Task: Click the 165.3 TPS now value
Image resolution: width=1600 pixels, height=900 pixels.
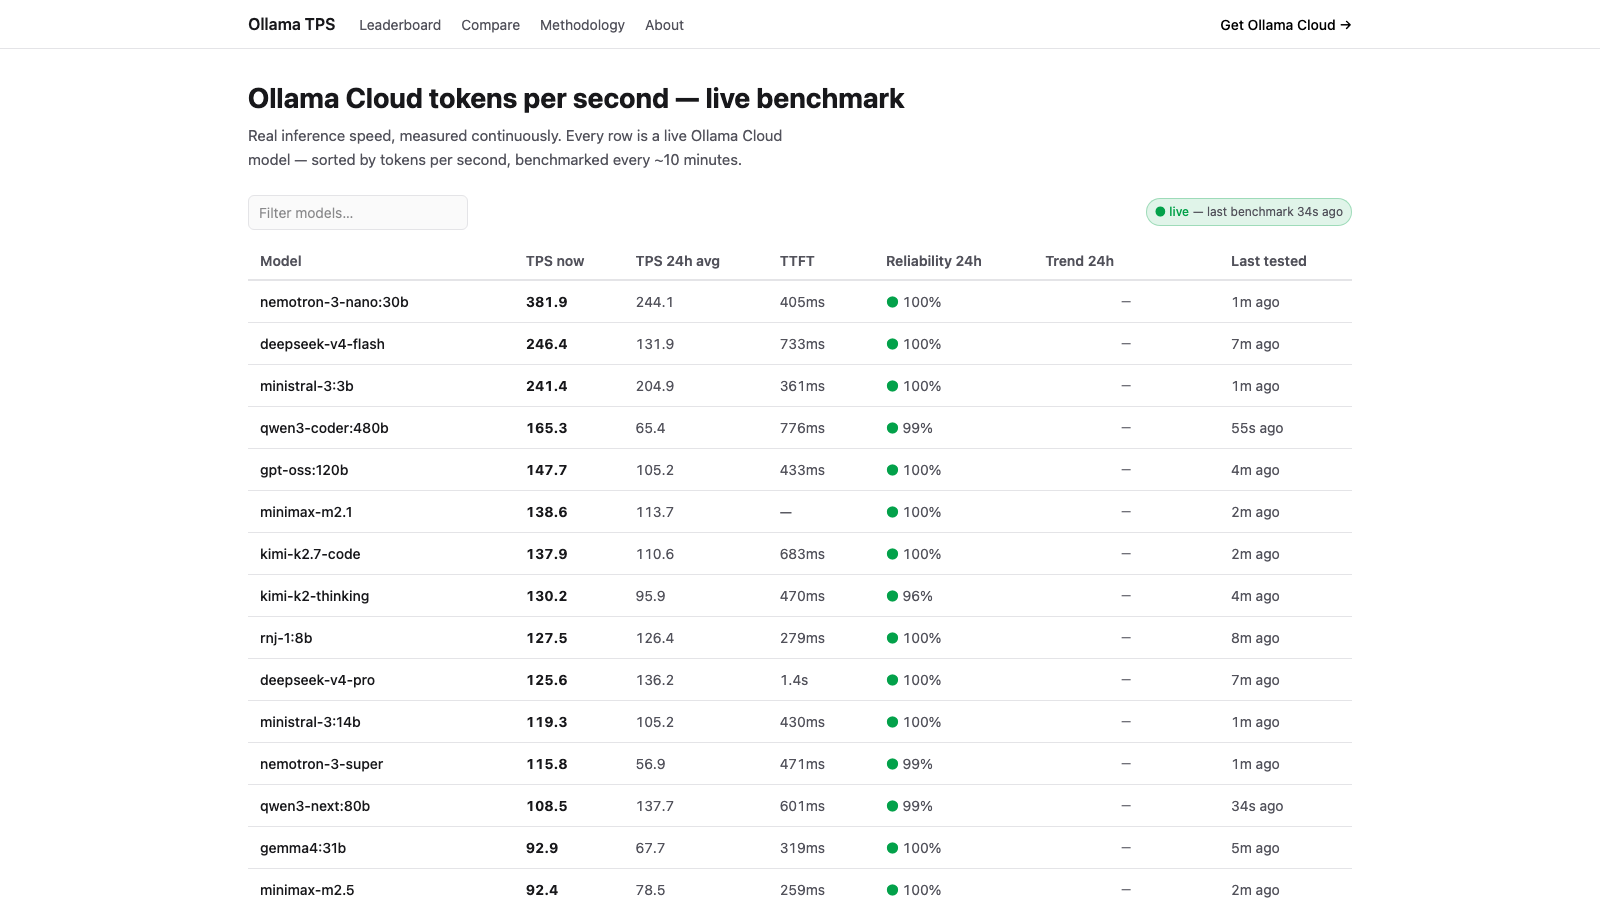Action: [547, 428]
